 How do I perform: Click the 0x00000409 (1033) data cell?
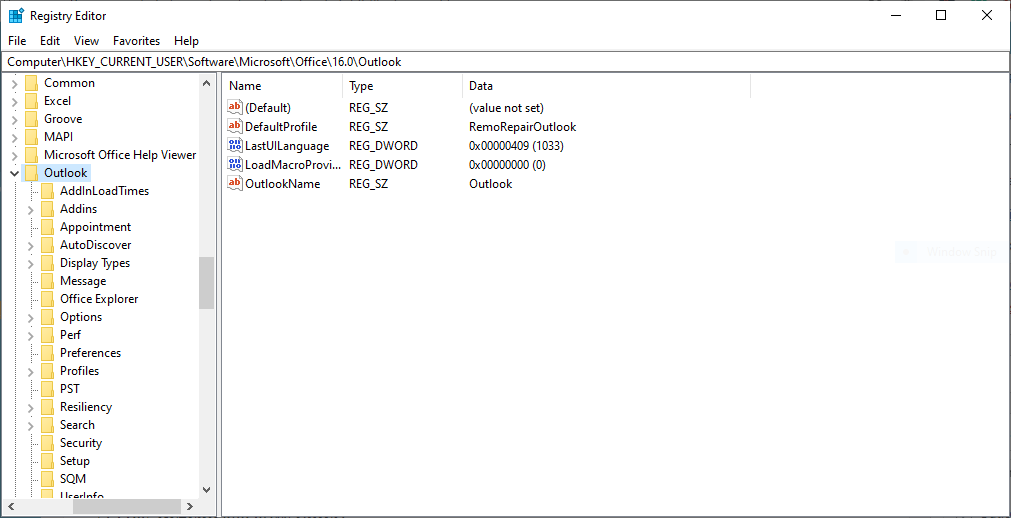(x=516, y=146)
